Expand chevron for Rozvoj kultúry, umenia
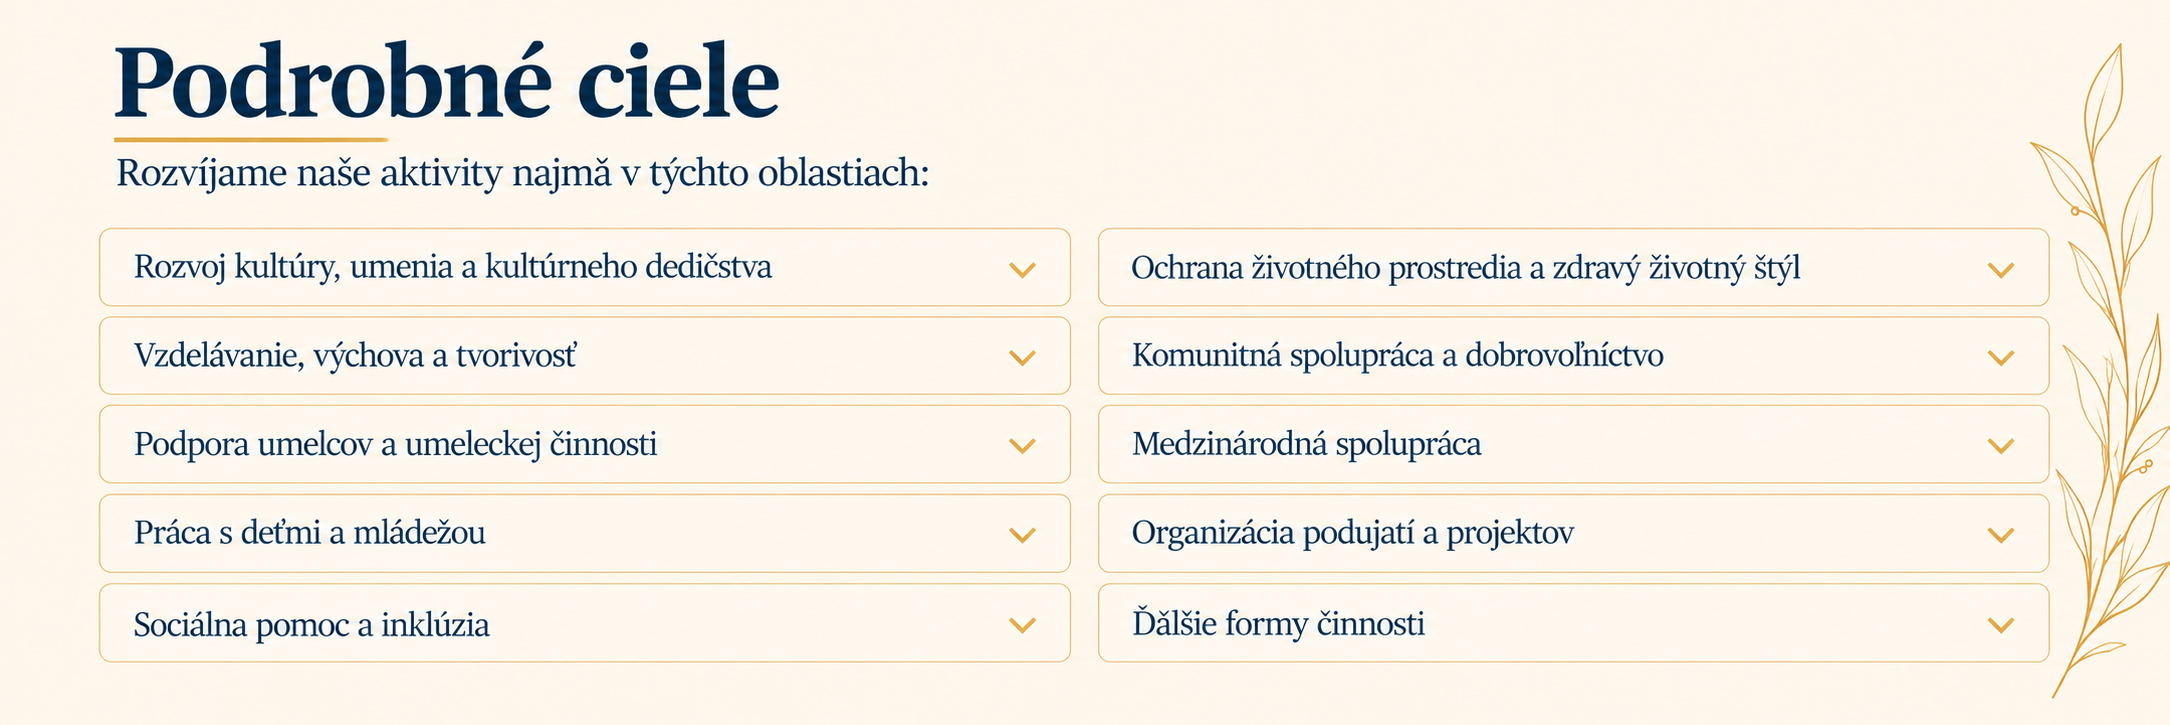2170x725 pixels. click(x=1022, y=270)
